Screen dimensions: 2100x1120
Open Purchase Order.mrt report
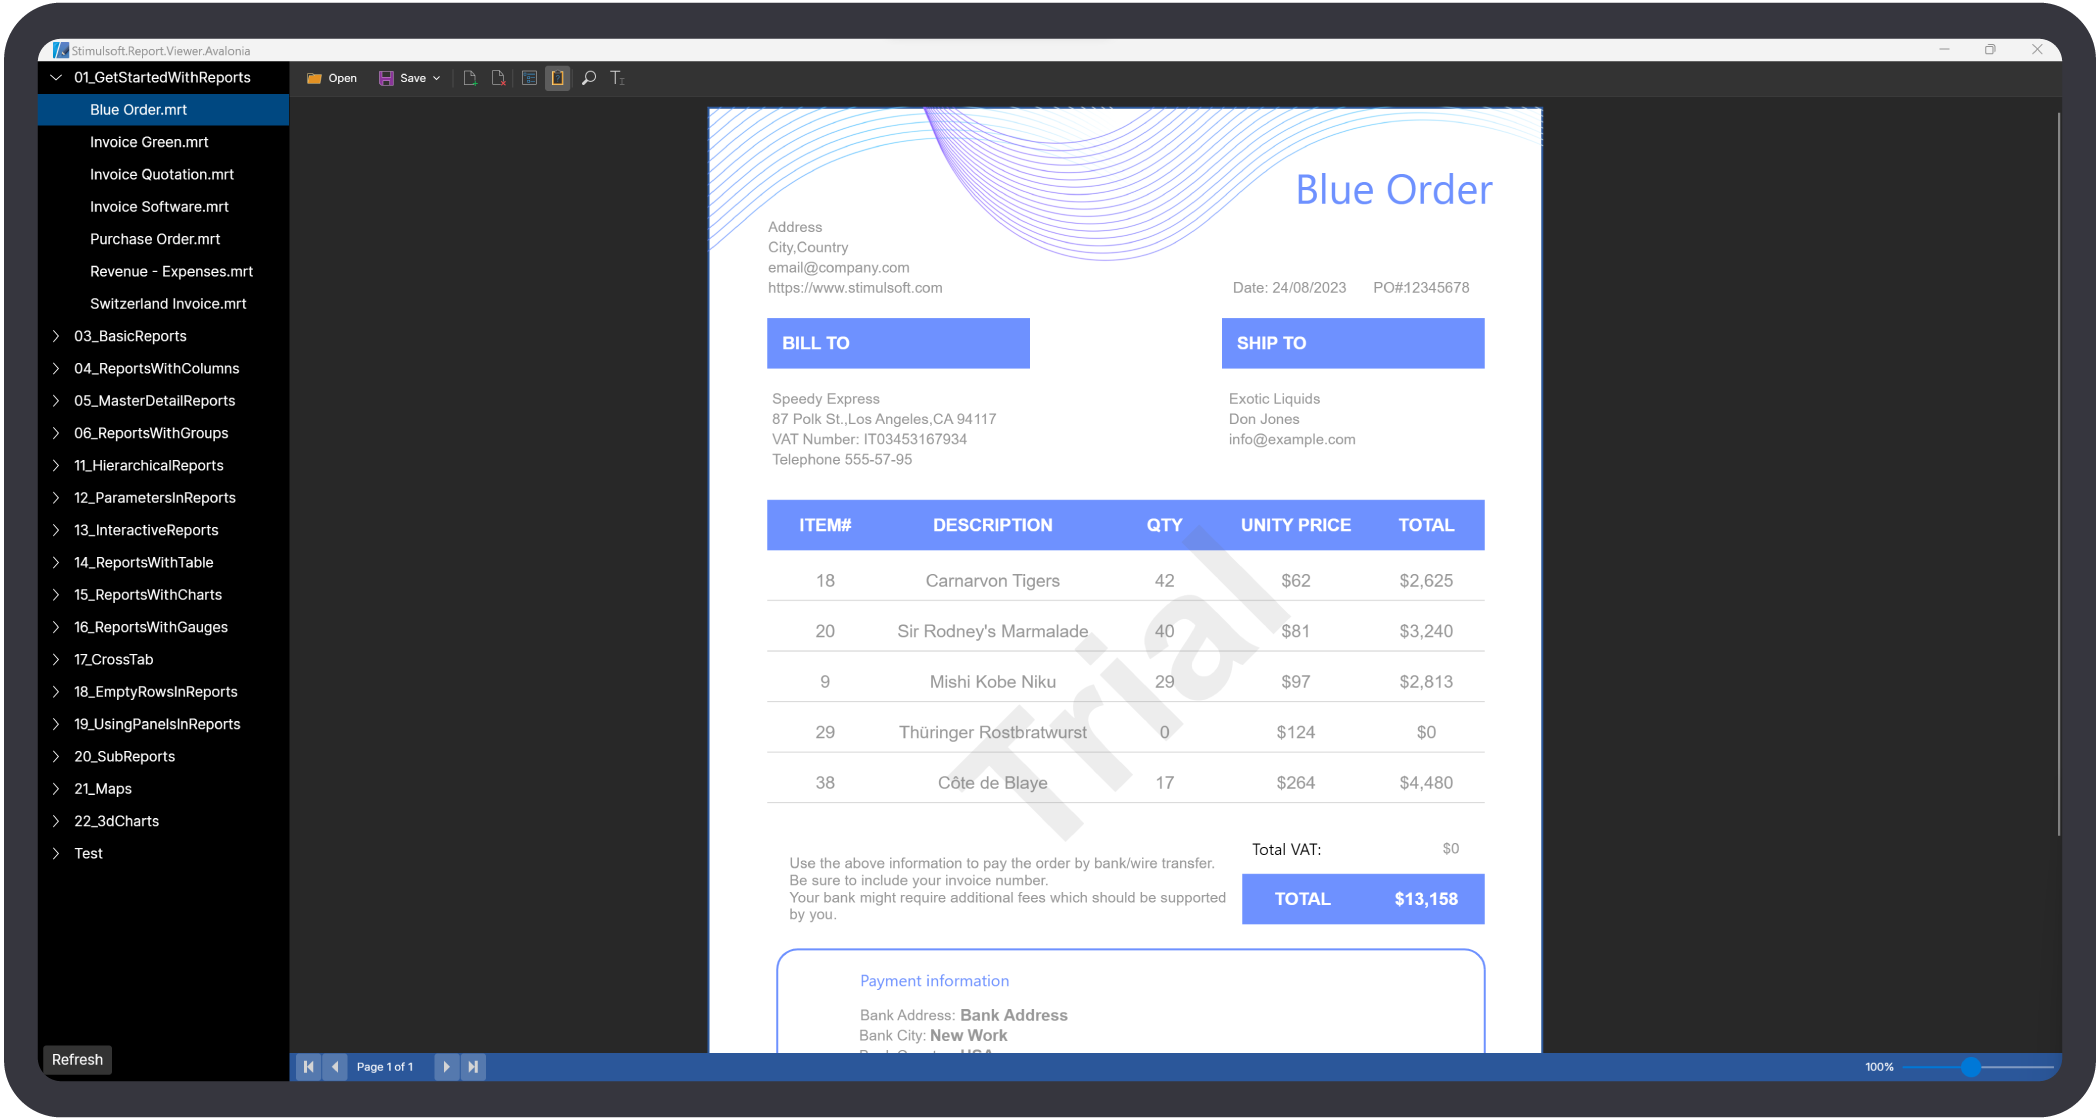pyautogui.click(x=155, y=239)
